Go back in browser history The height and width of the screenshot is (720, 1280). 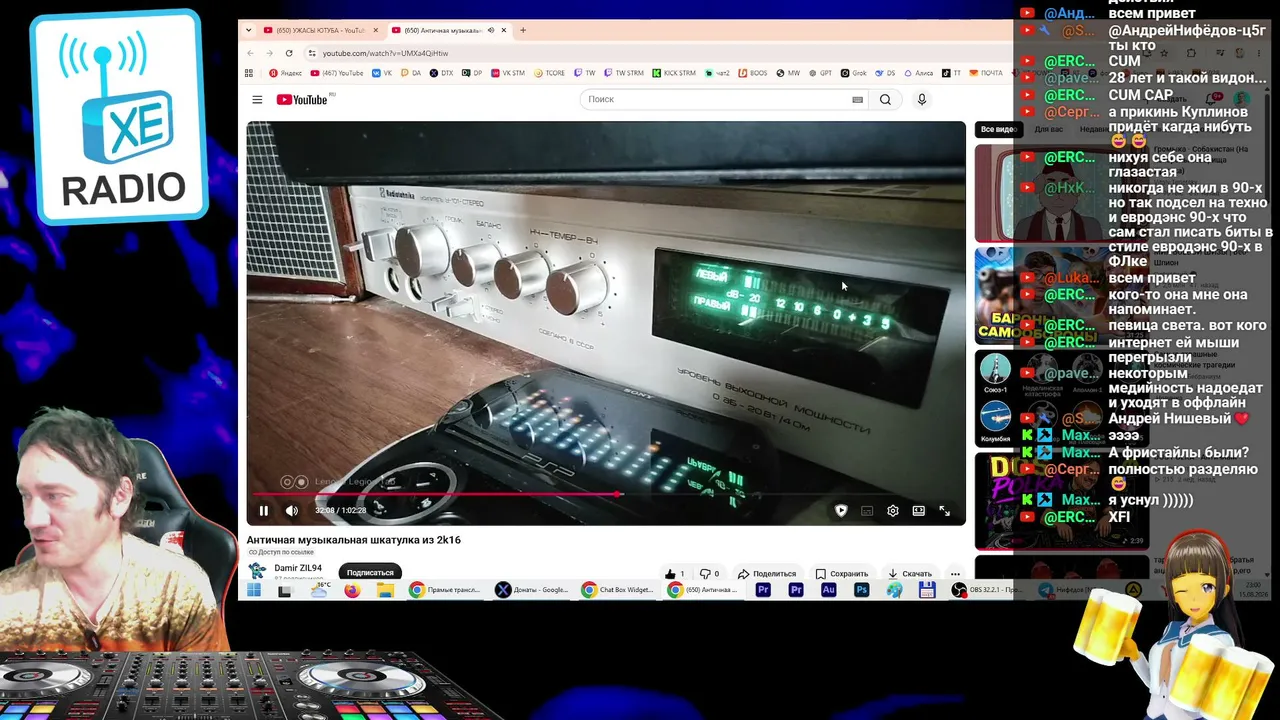pos(250,53)
